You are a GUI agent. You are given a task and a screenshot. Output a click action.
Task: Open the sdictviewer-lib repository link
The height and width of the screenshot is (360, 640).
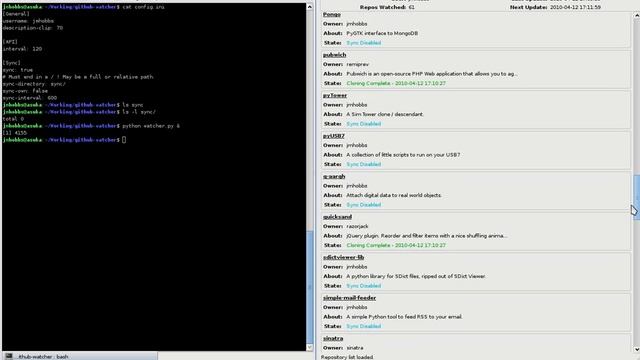pos(343,257)
